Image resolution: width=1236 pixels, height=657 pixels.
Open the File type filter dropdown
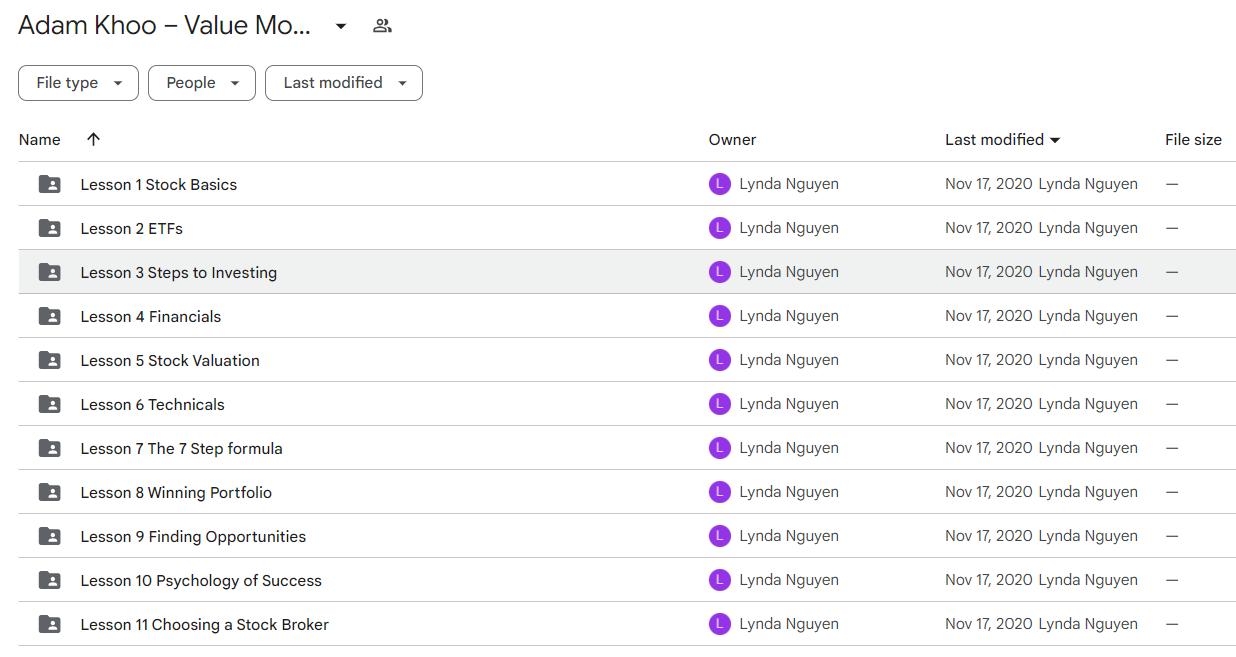coord(78,83)
